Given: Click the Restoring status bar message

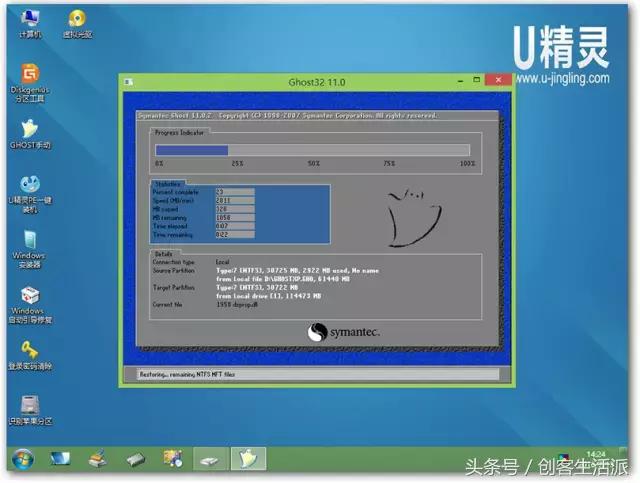Looking at the screenshot, I should click(187, 374).
